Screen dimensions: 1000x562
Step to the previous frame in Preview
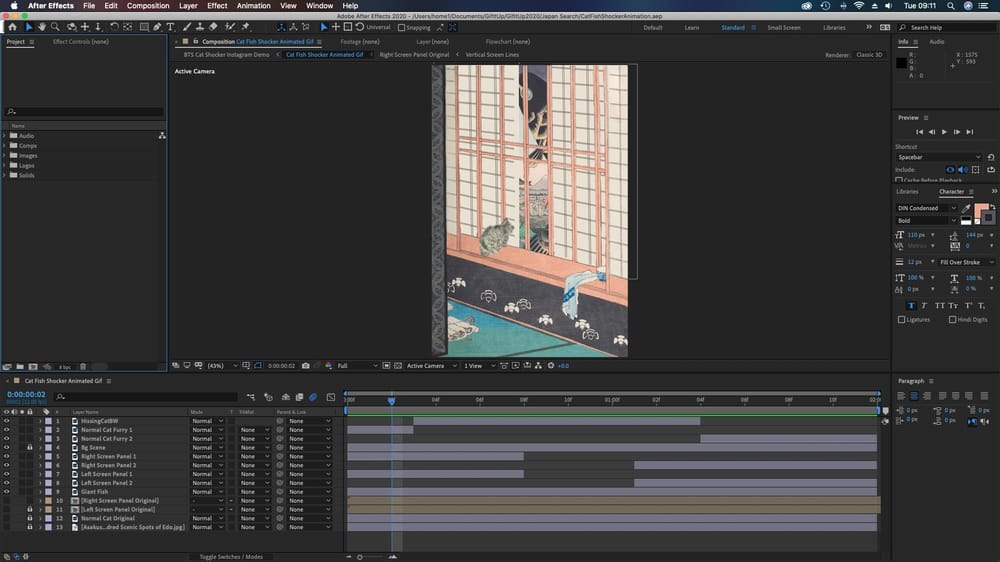[932, 132]
